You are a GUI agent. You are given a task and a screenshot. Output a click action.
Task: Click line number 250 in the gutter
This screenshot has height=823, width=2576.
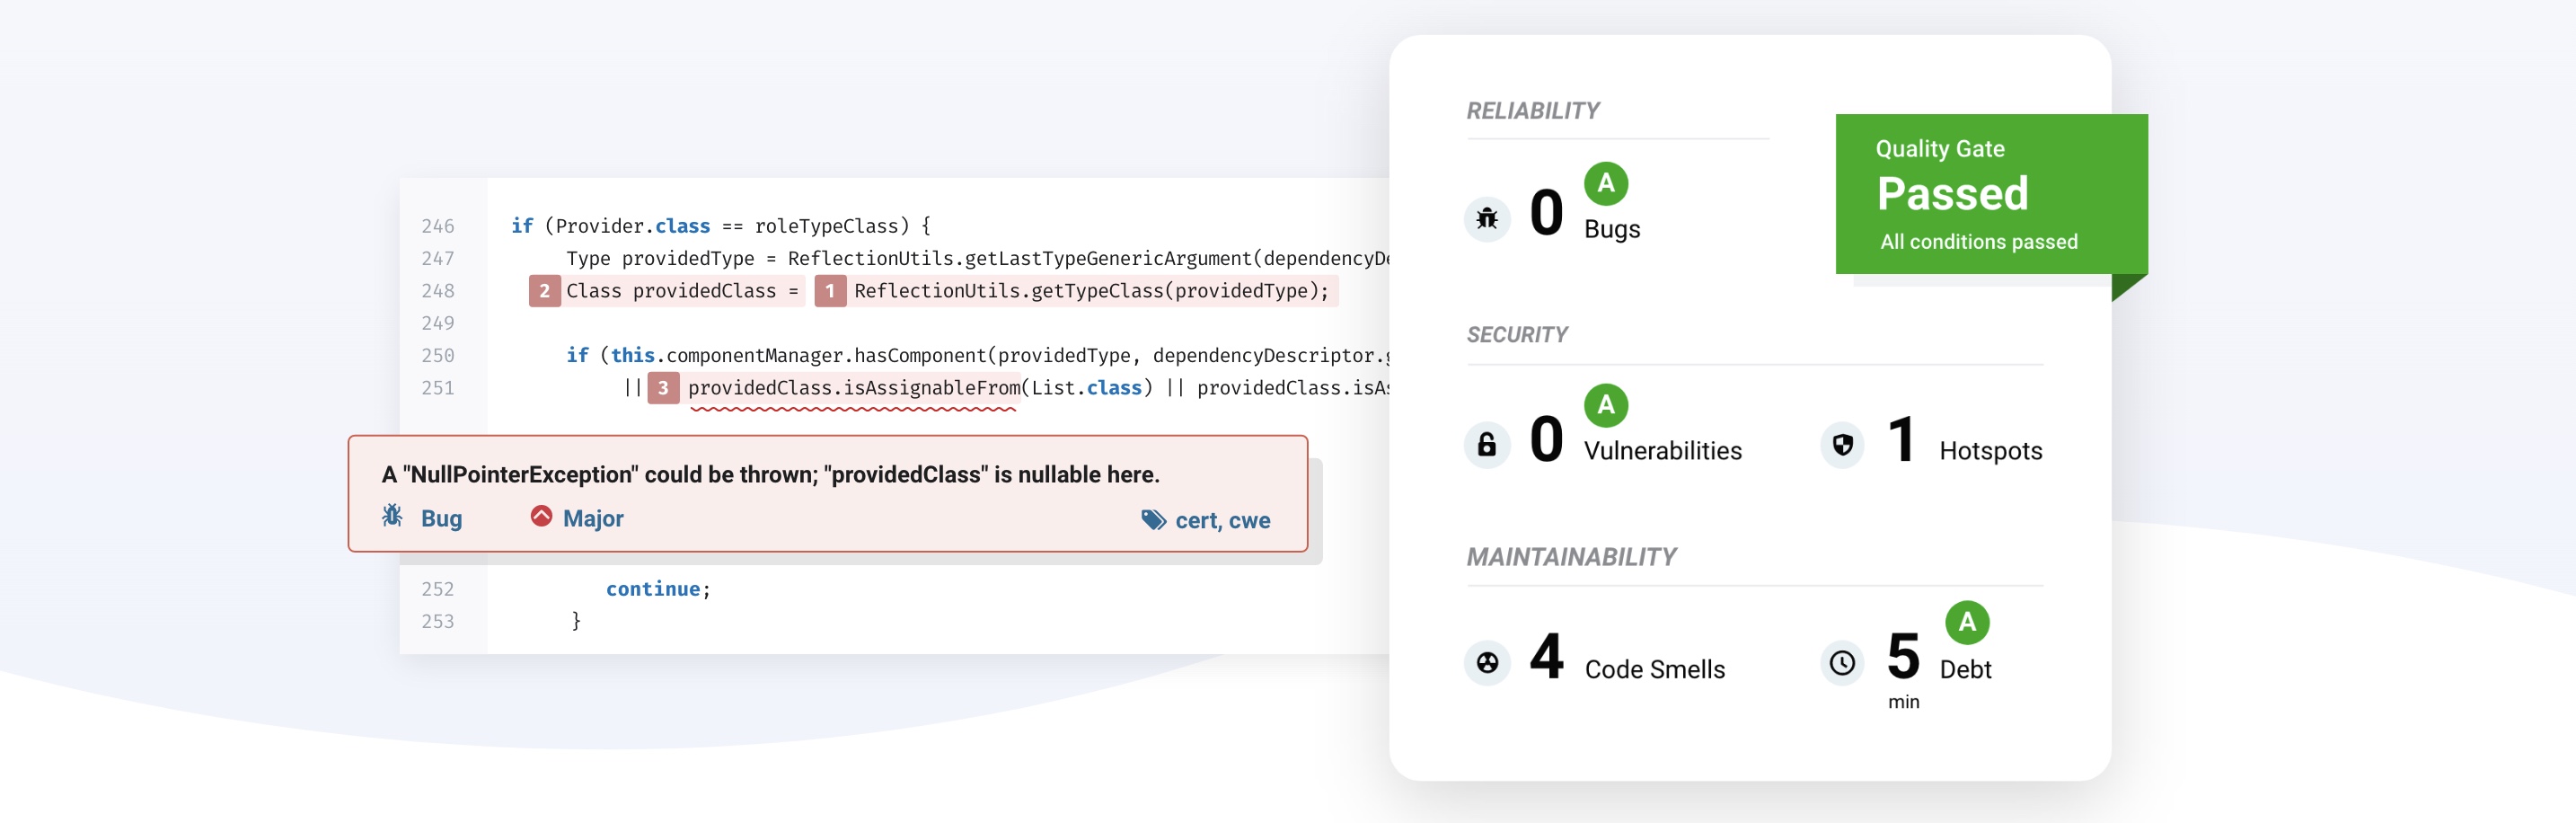tap(438, 356)
